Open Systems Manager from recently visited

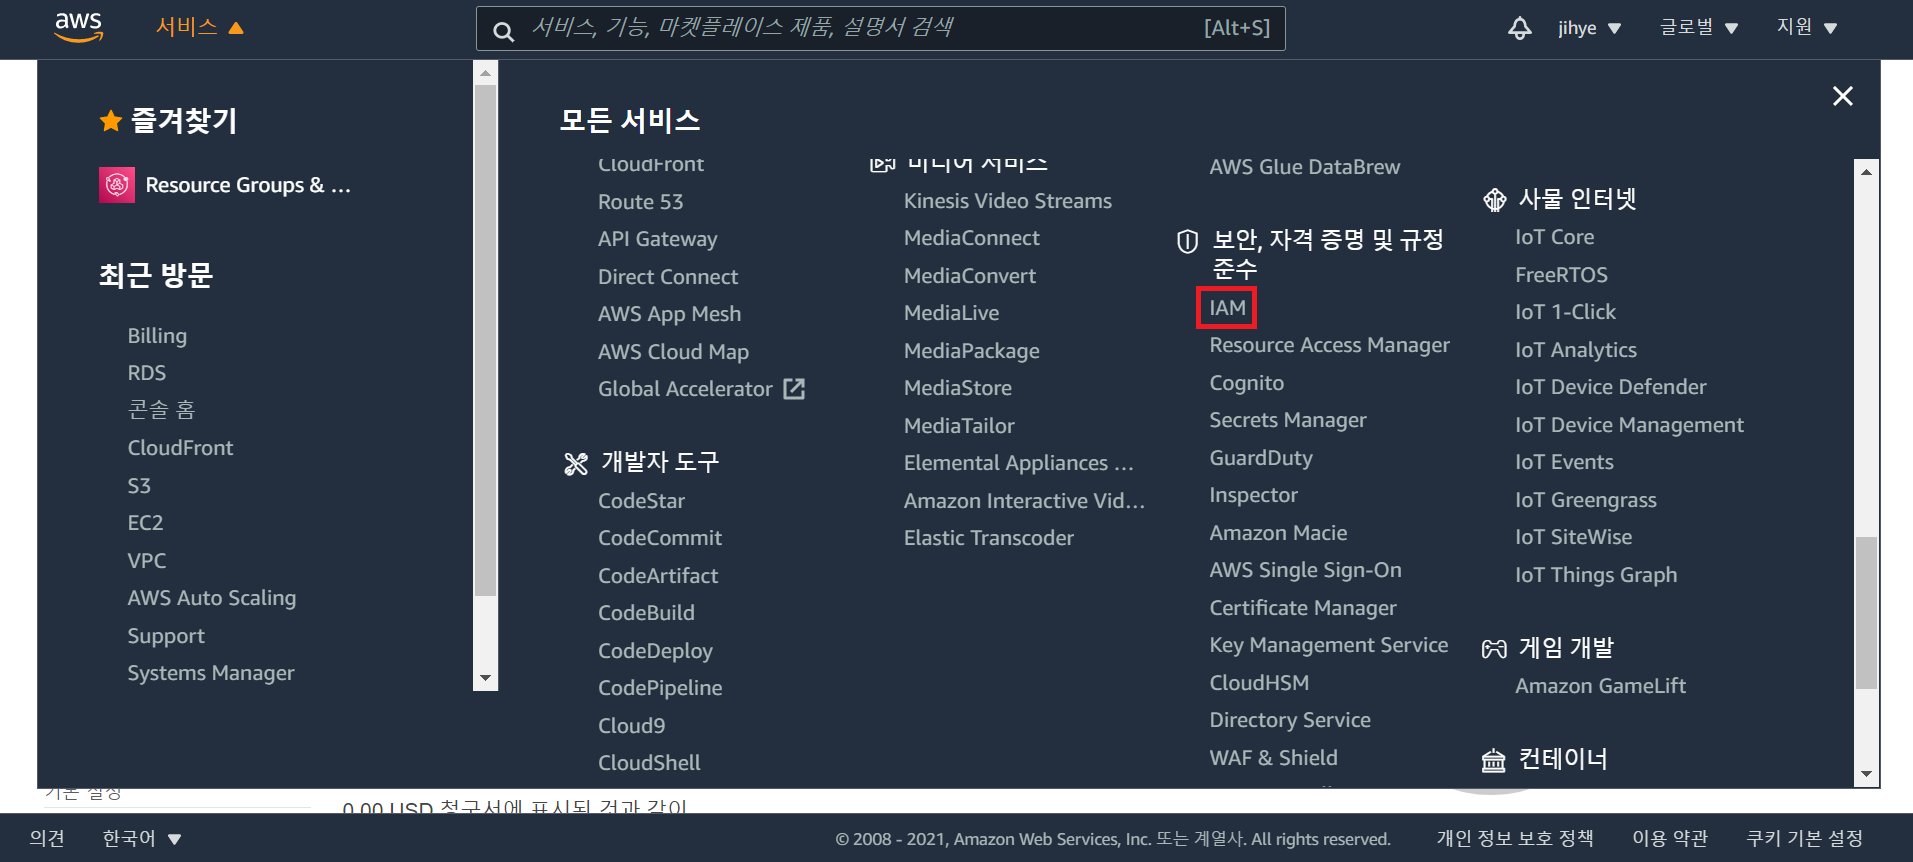[x=211, y=673]
